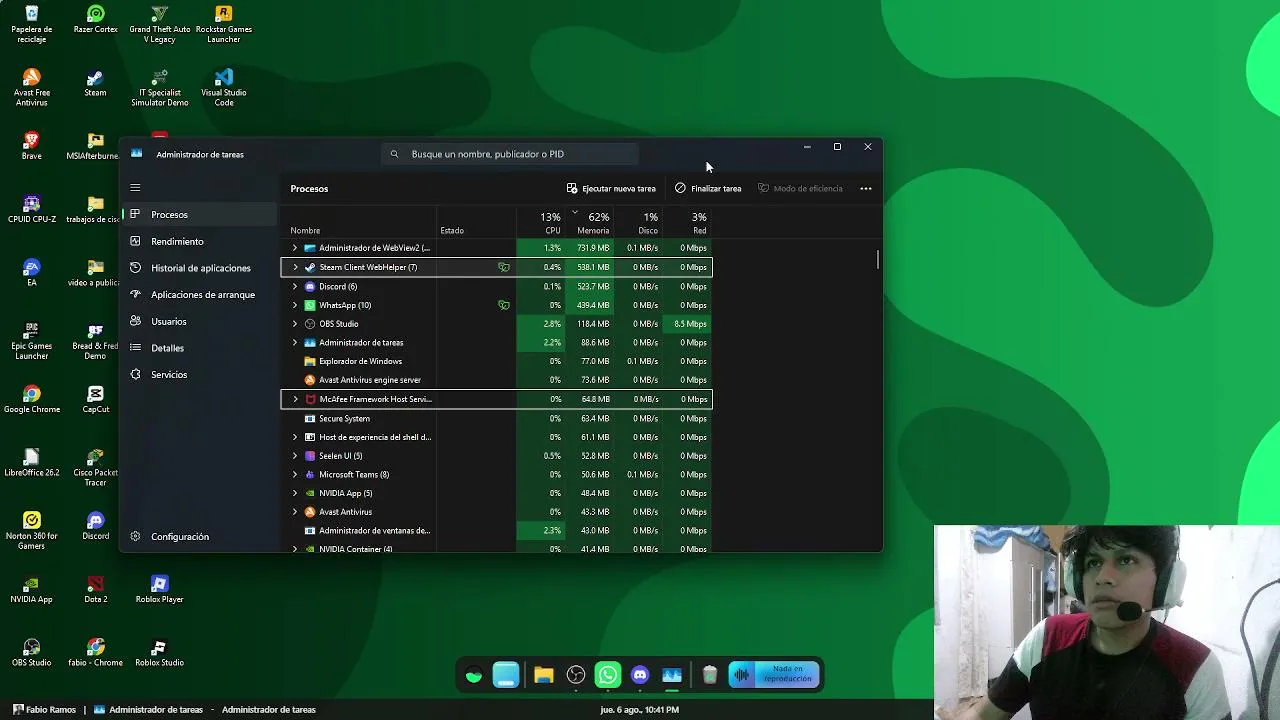The image size is (1280, 720).
Task: Click the Avast Antivirus engine server icon
Action: [x=310, y=380]
